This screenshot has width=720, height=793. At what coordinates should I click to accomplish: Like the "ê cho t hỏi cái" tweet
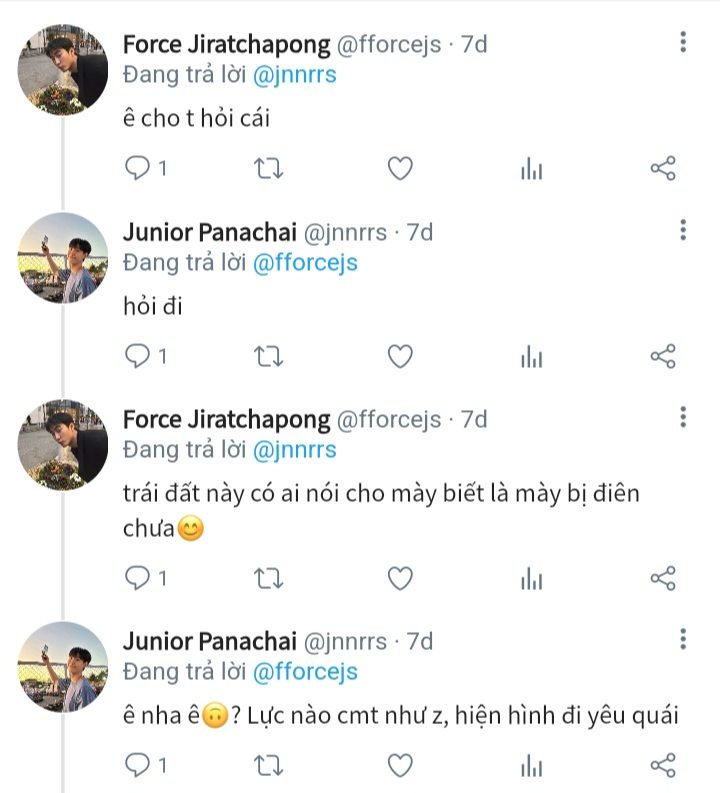tap(400, 168)
